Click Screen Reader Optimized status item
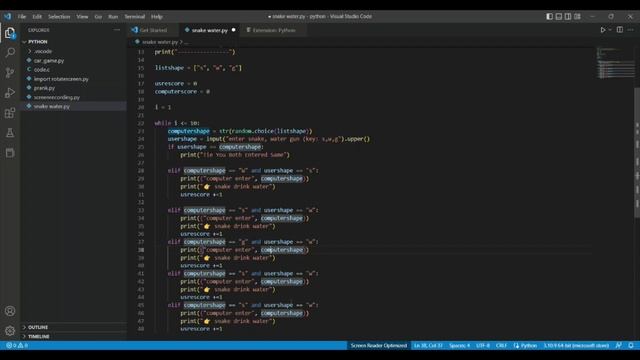The width and height of the screenshot is (640, 360). click(x=379, y=345)
